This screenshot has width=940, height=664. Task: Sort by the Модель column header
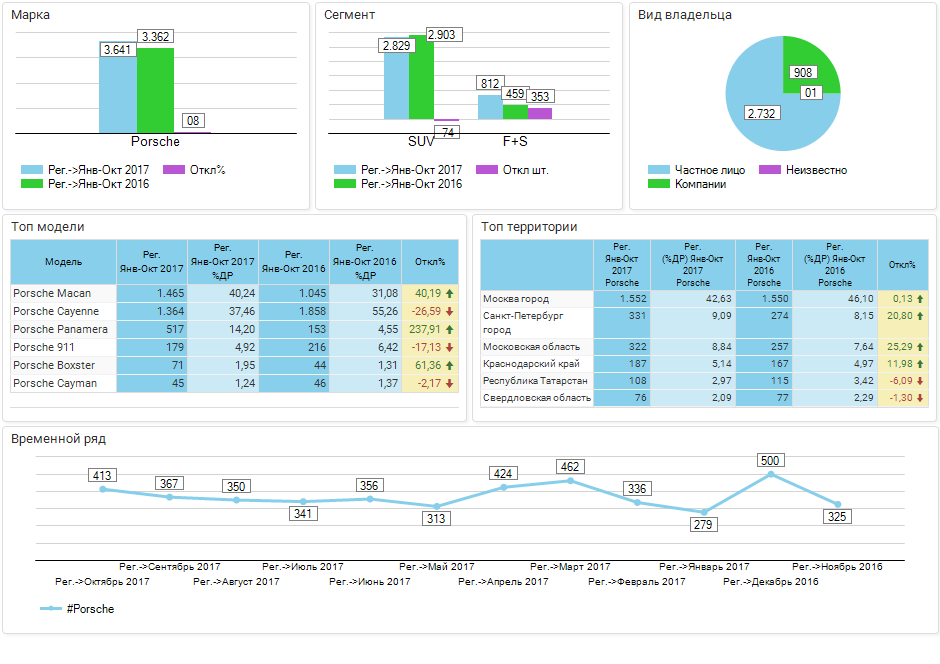pyautogui.click(x=64, y=262)
